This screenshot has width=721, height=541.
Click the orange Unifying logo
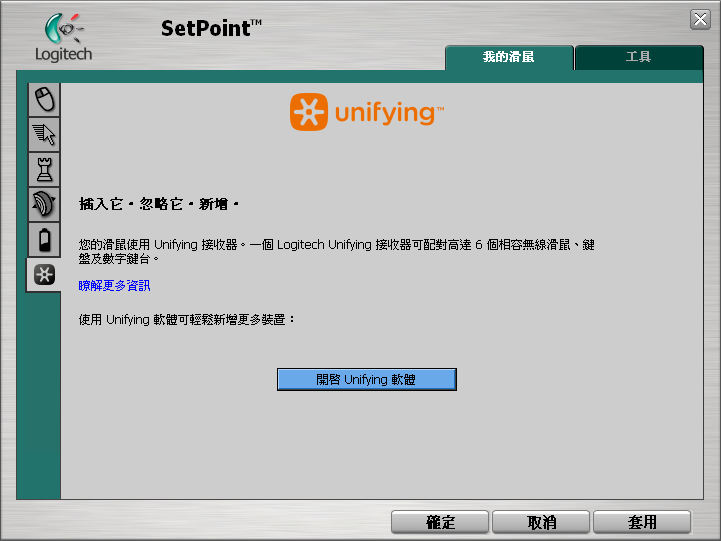366,112
